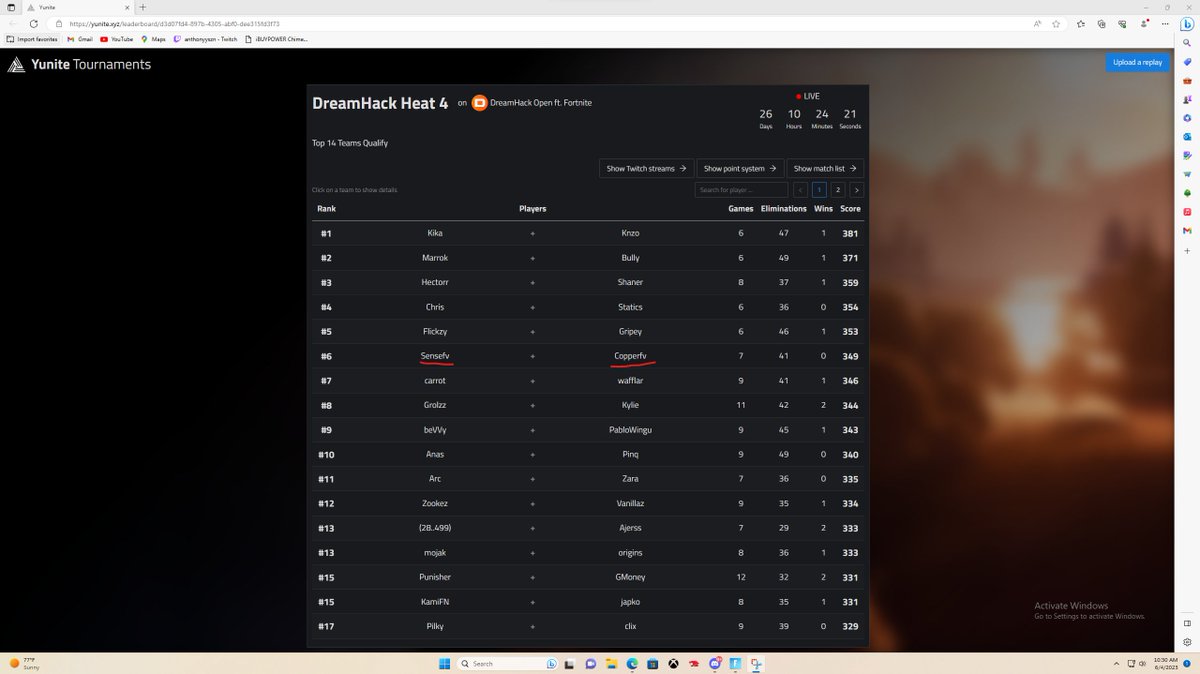Expand the rank #2 Marrok and Bully team
This screenshot has height=674, width=1200.
point(588,258)
